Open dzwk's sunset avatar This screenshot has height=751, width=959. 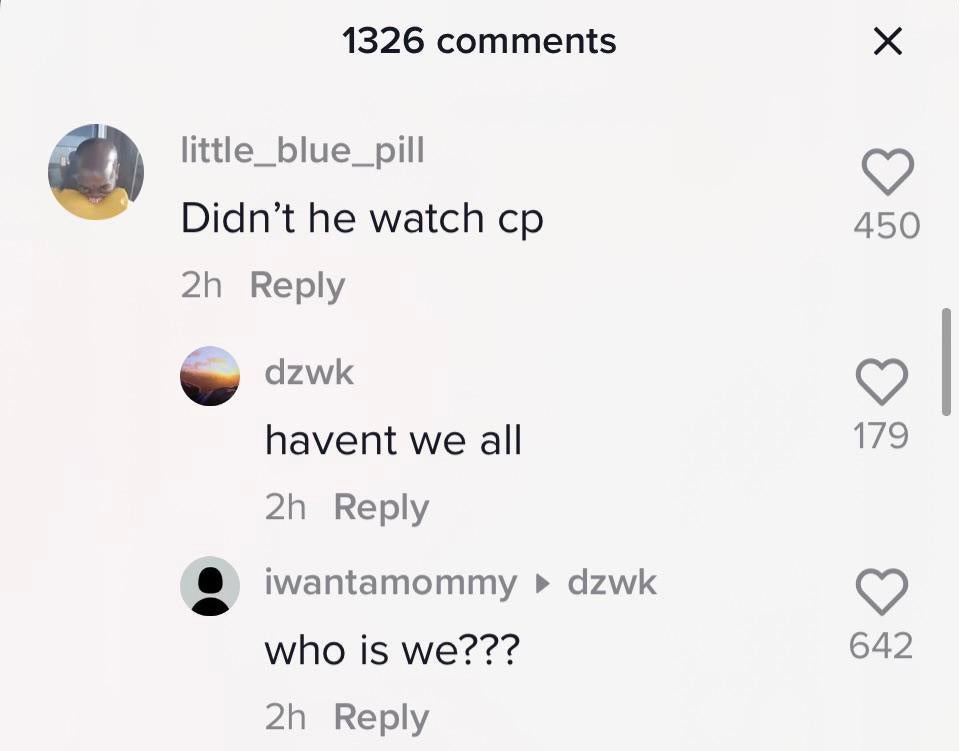pos(210,376)
